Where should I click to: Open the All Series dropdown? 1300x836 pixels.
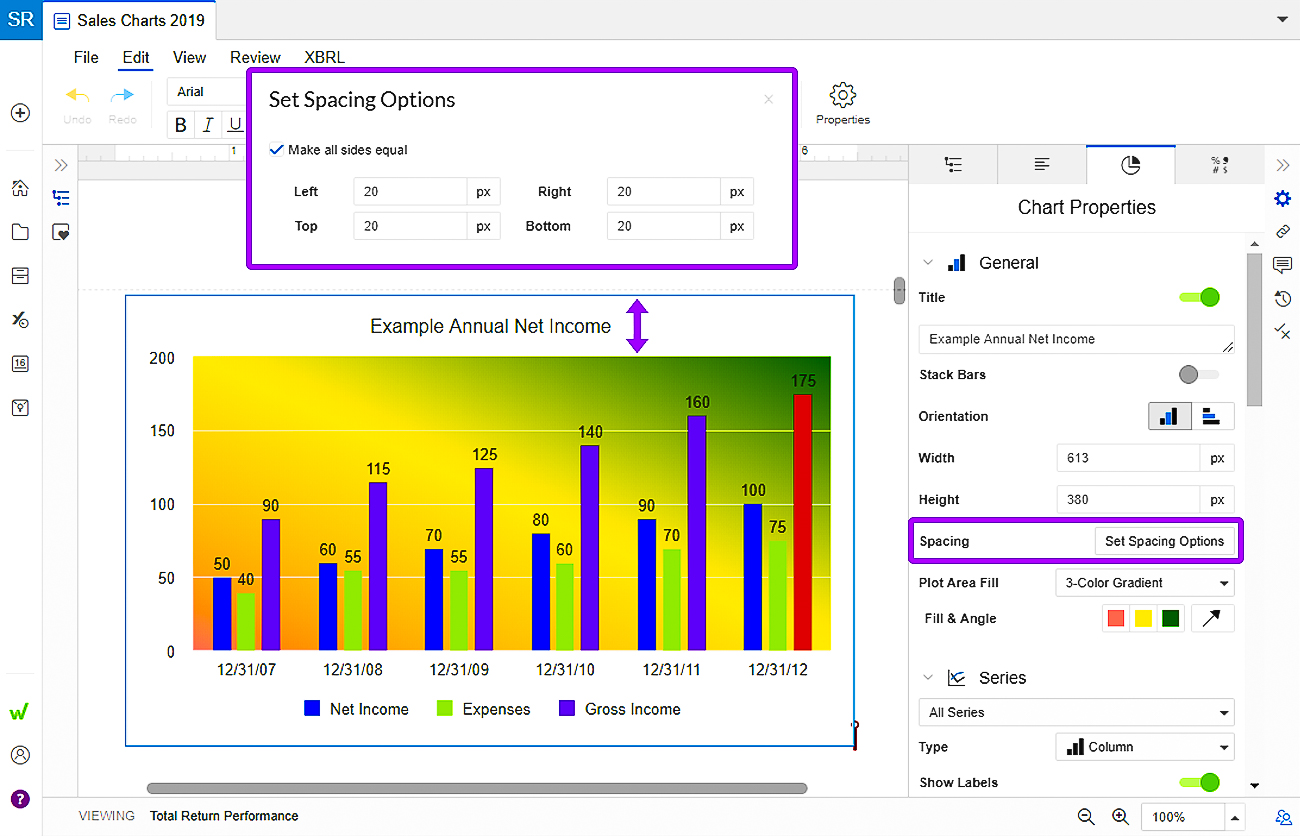click(x=1076, y=712)
